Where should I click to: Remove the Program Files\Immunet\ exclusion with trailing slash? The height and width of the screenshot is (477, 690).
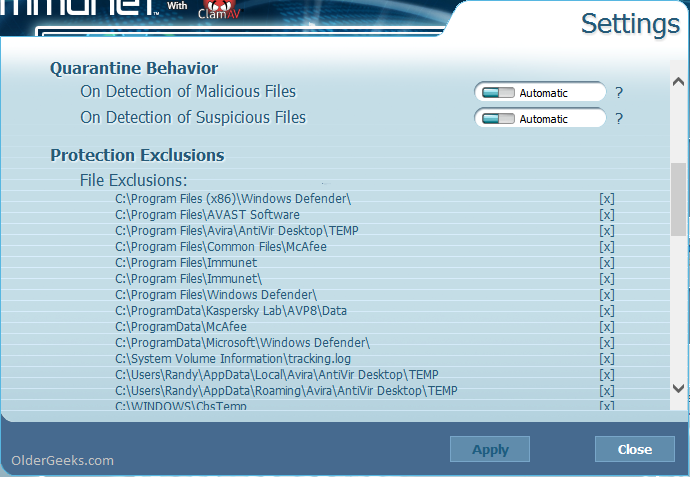pos(606,279)
